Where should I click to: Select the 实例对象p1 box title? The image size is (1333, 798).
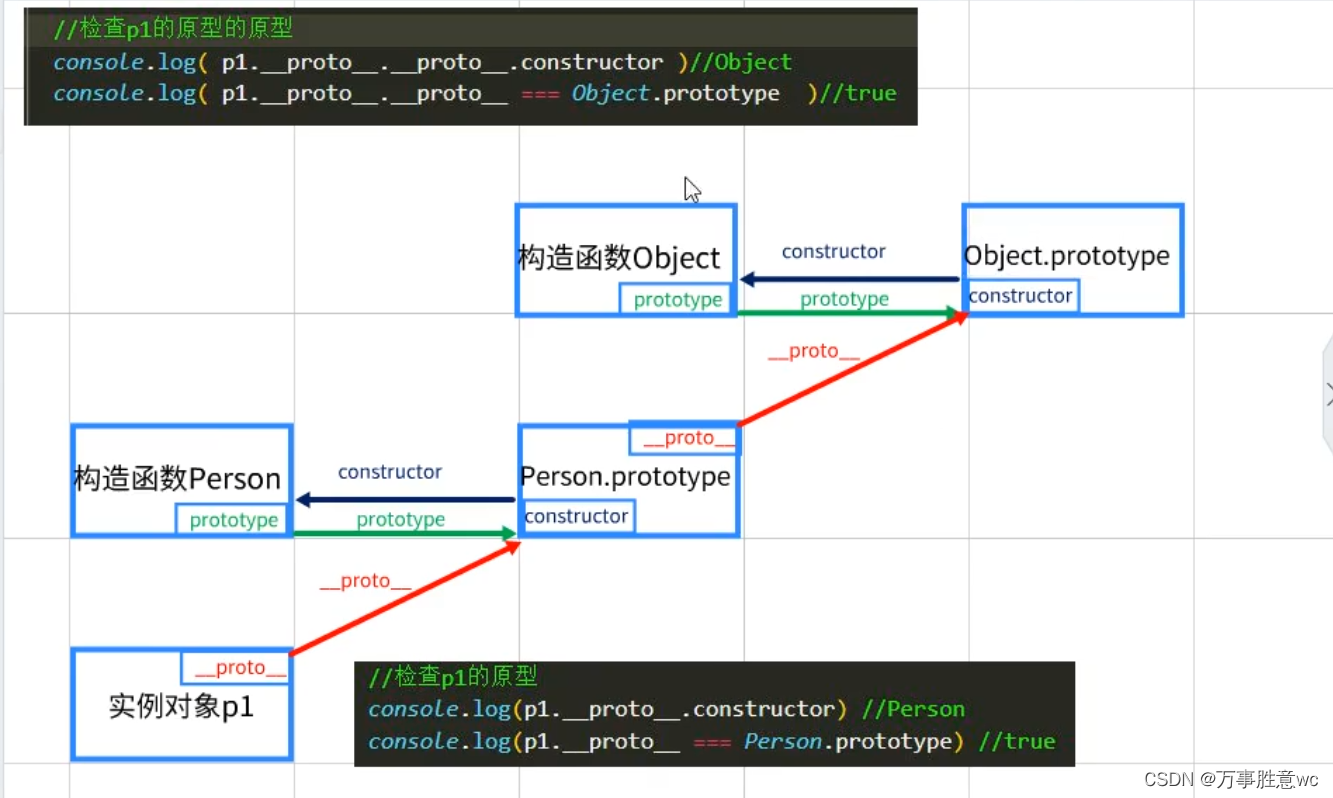click(x=181, y=707)
